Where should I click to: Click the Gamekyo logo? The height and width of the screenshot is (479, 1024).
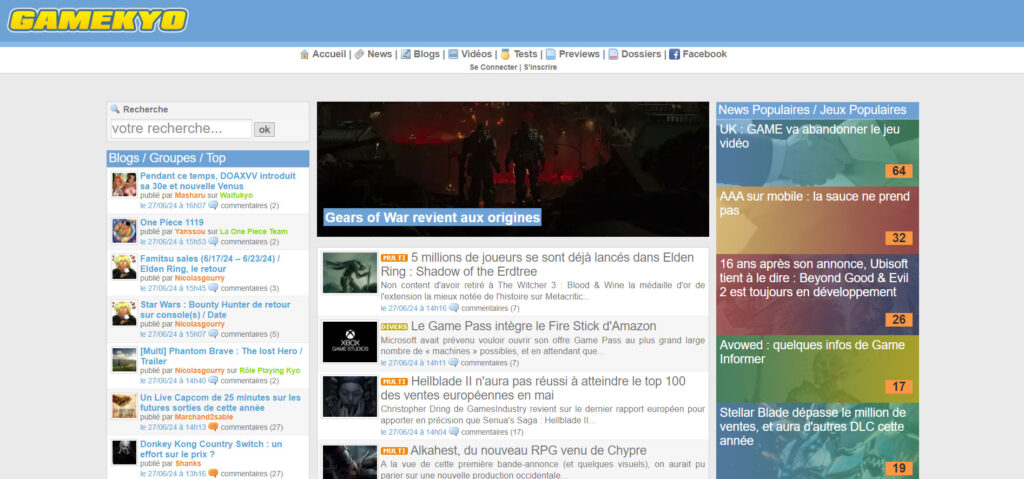pyautogui.click(x=98, y=20)
